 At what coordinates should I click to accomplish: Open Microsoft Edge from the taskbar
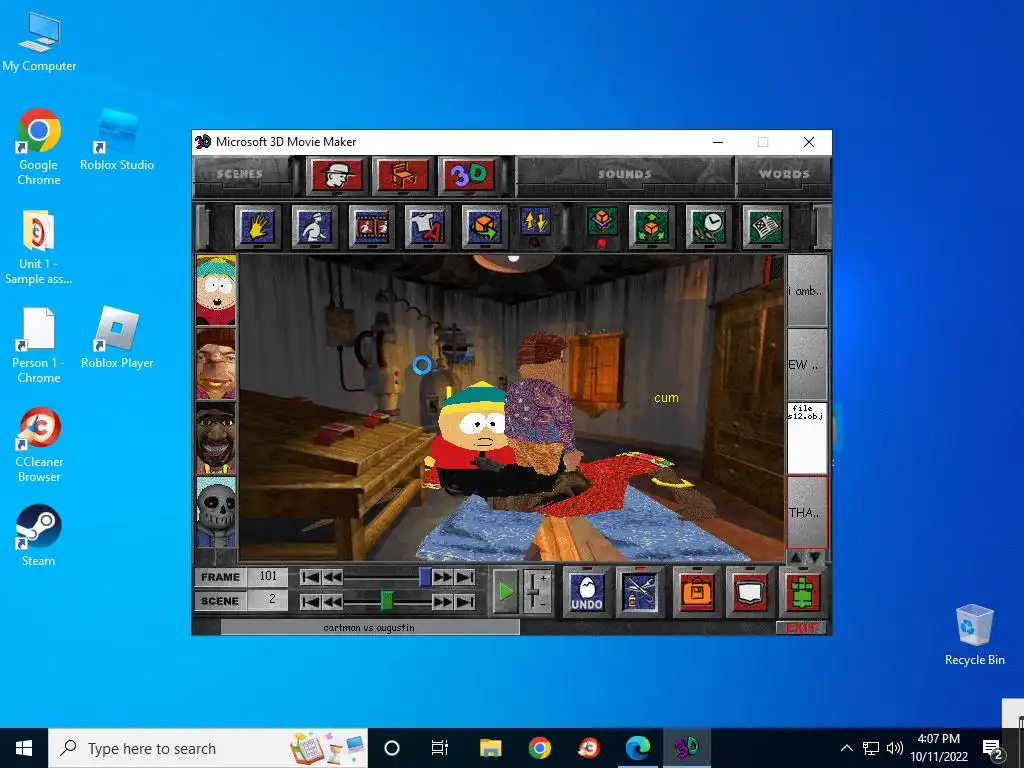tap(637, 748)
